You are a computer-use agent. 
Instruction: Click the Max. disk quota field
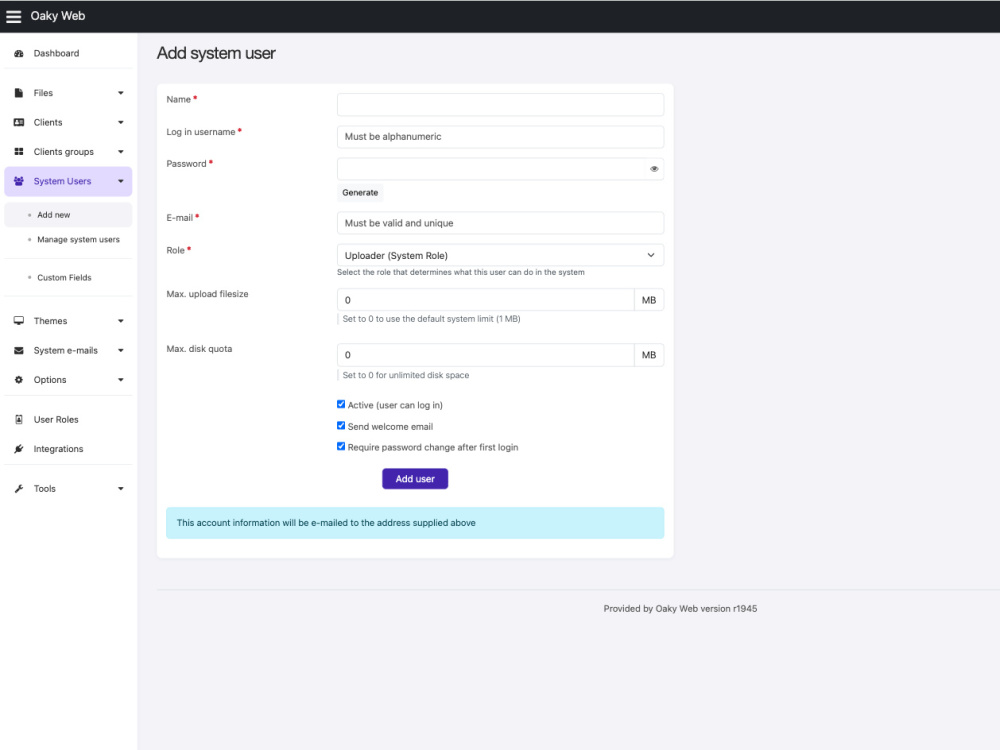point(485,355)
